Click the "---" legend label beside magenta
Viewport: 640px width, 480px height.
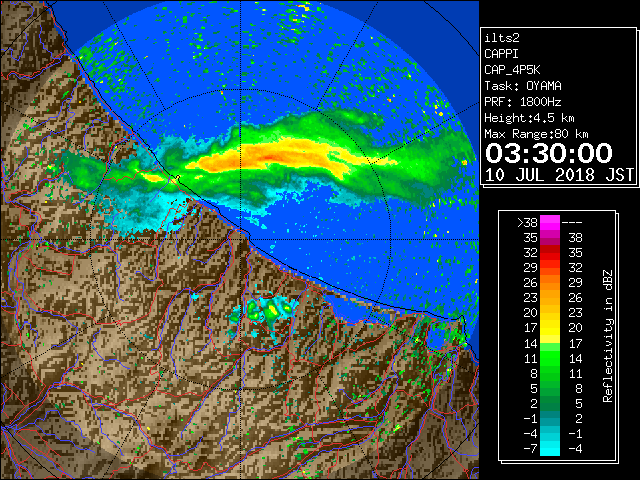click(572, 223)
